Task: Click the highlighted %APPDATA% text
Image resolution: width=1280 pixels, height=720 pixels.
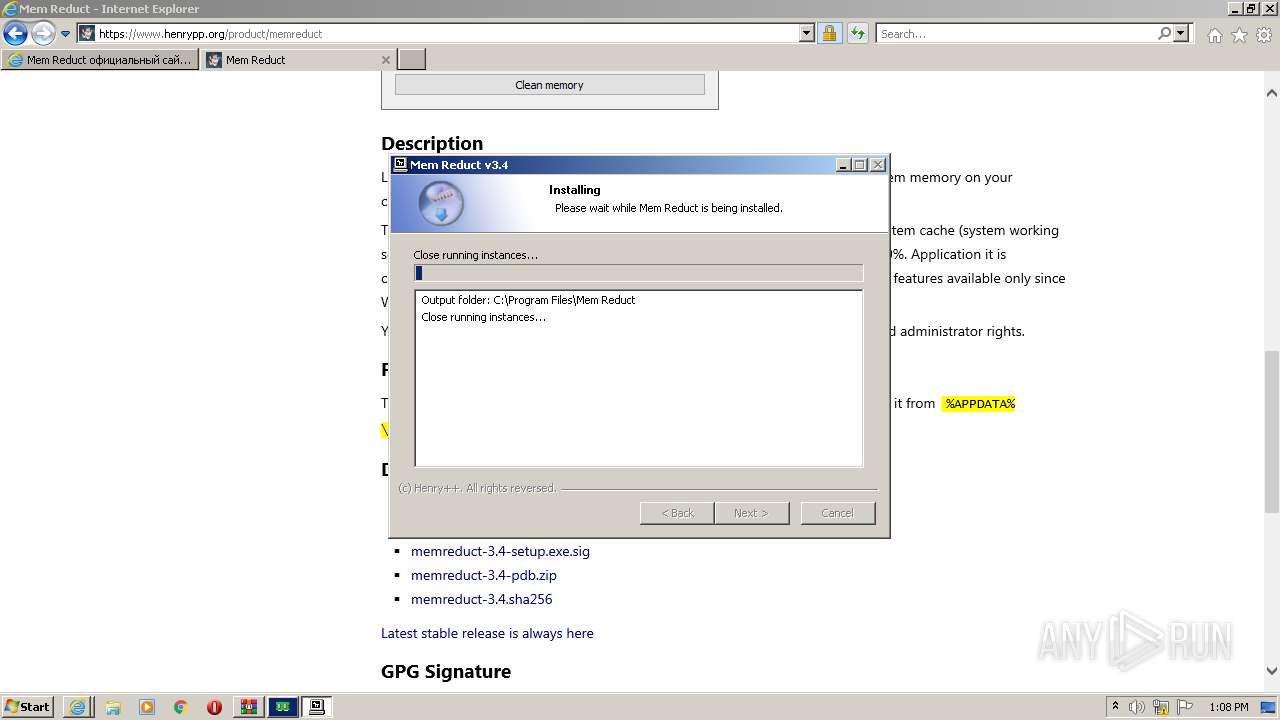Action: click(979, 403)
